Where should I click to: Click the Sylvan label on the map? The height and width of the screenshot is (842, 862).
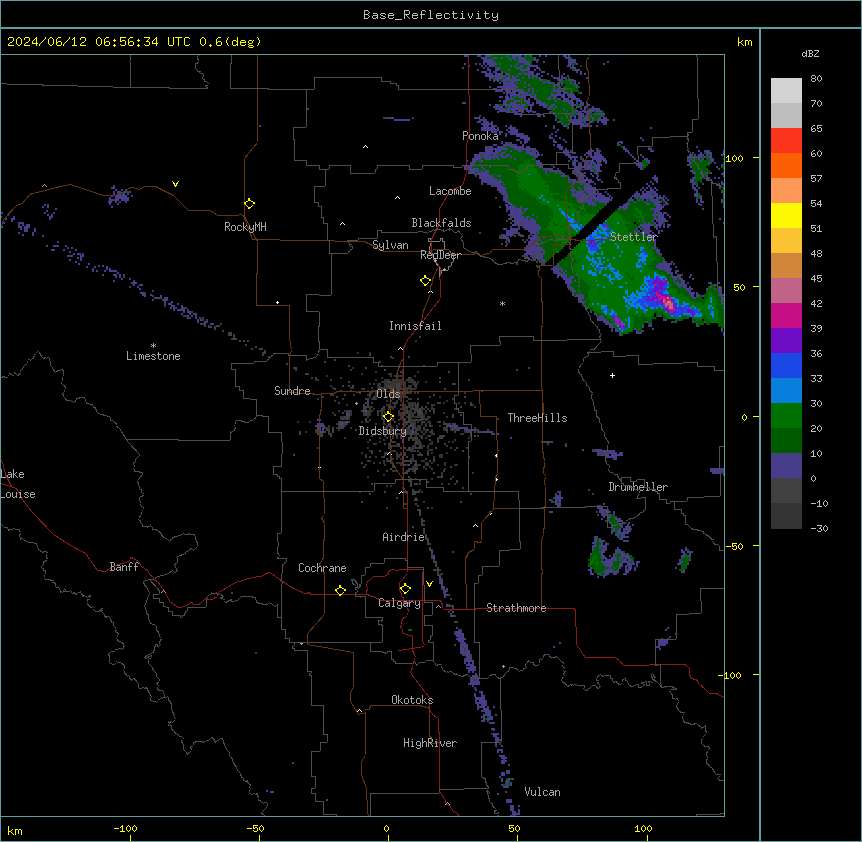tap(390, 245)
